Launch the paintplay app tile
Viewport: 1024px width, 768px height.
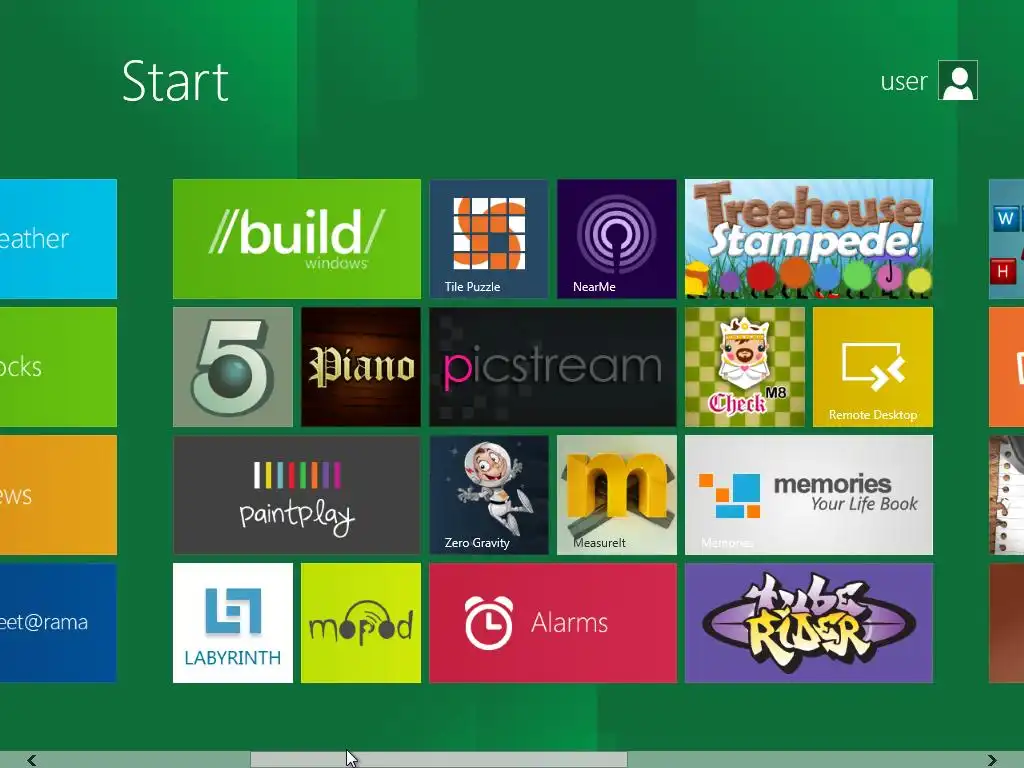coord(296,494)
